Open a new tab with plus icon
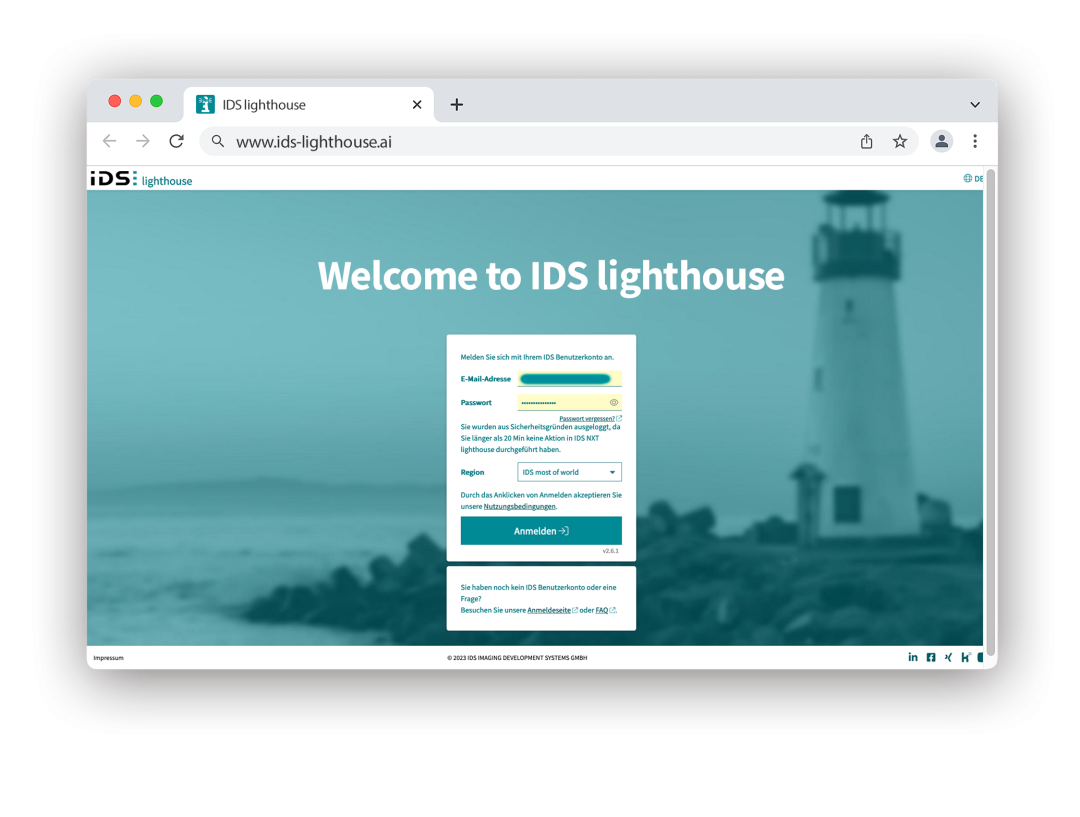Screen dimensions: 1080x817 (457, 105)
